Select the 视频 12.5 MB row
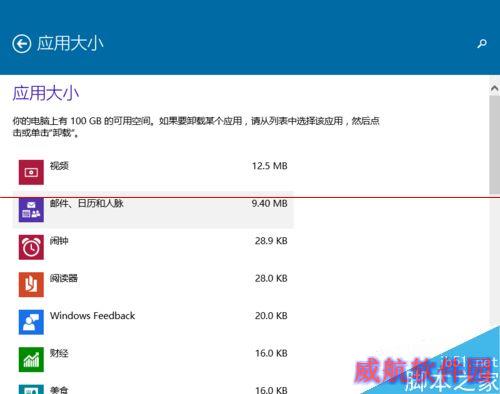The width and height of the screenshot is (500, 394). coord(153,172)
